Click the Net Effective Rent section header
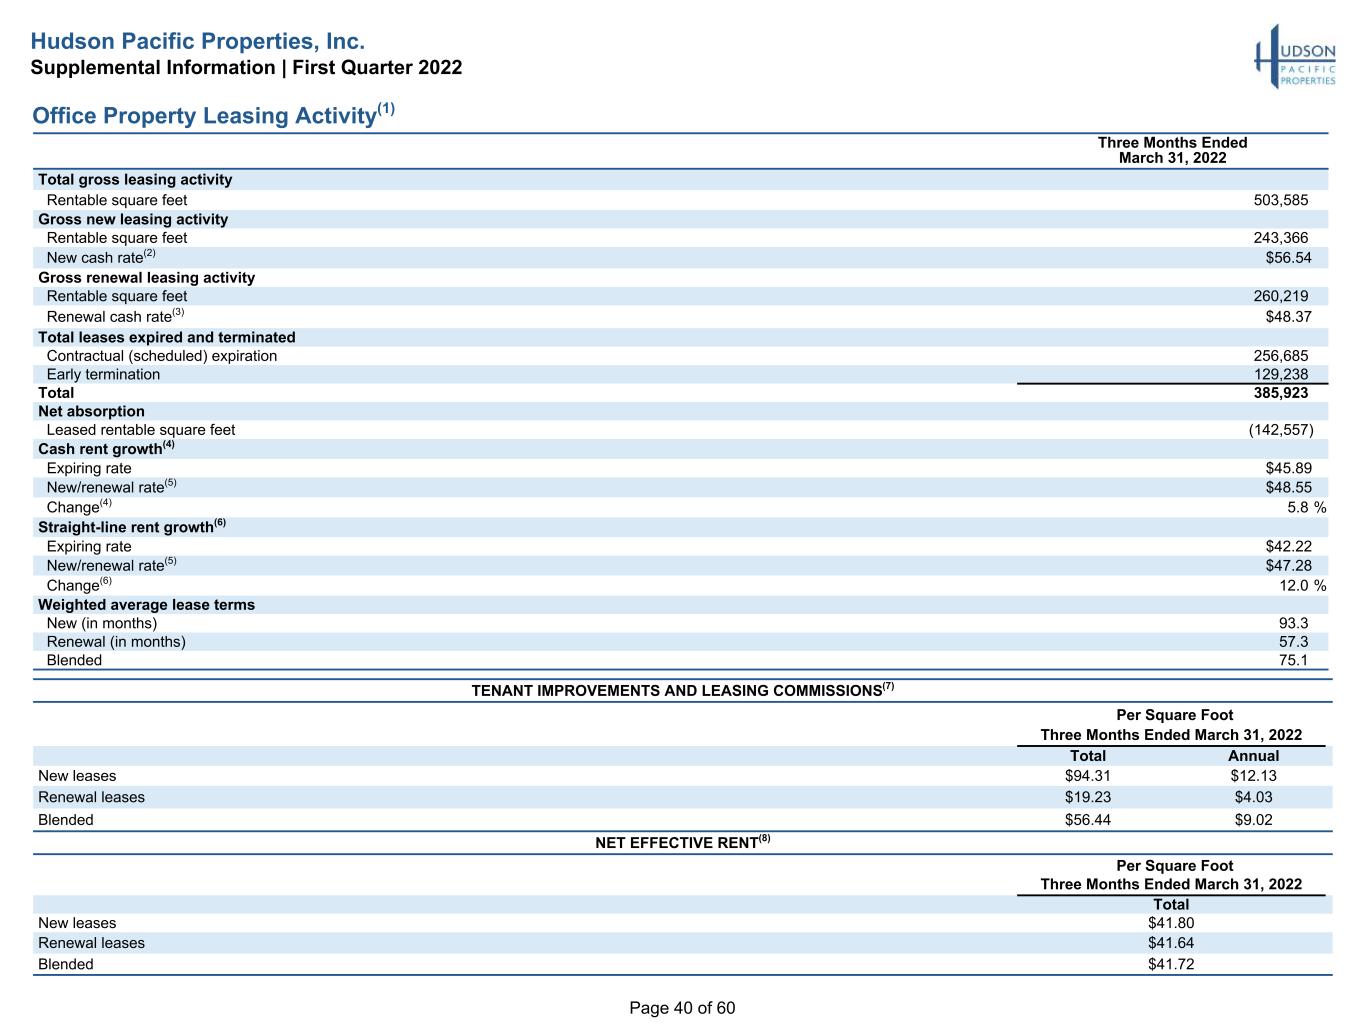The image size is (1365, 1024). coord(683,842)
